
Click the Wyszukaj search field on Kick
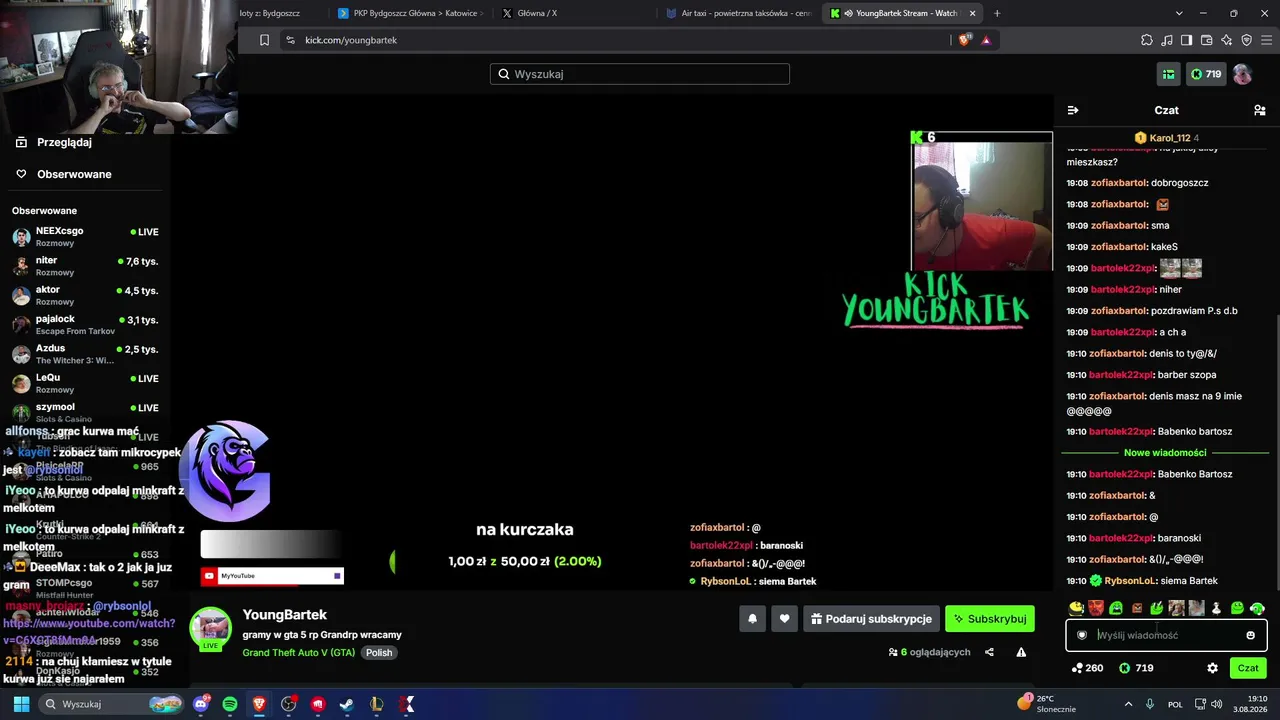[x=640, y=74]
